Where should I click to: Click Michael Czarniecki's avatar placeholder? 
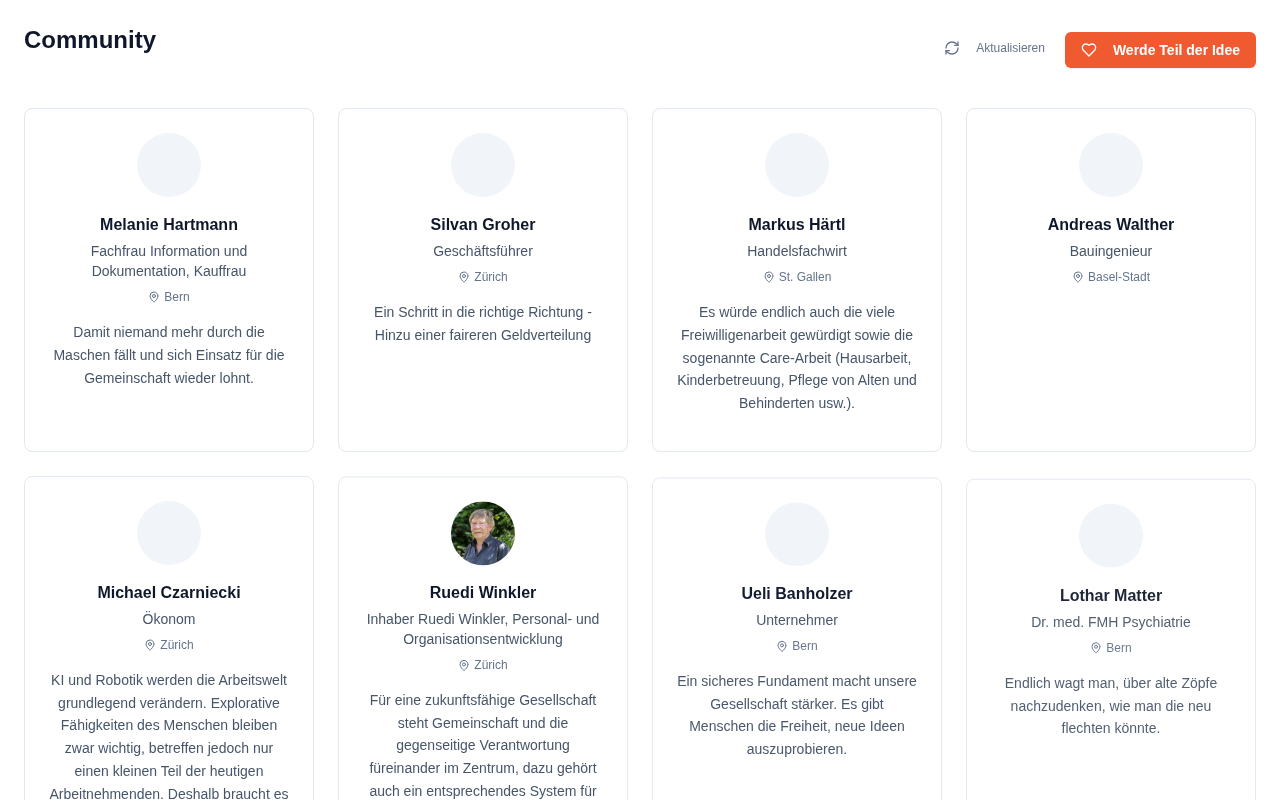169,533
